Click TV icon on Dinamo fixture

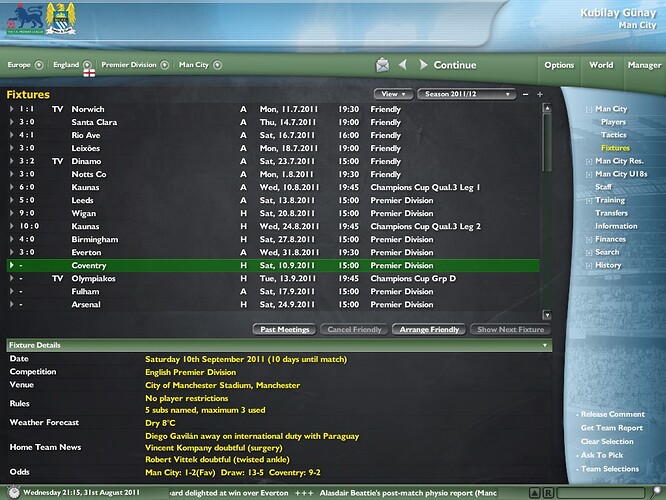click(57, 161)
